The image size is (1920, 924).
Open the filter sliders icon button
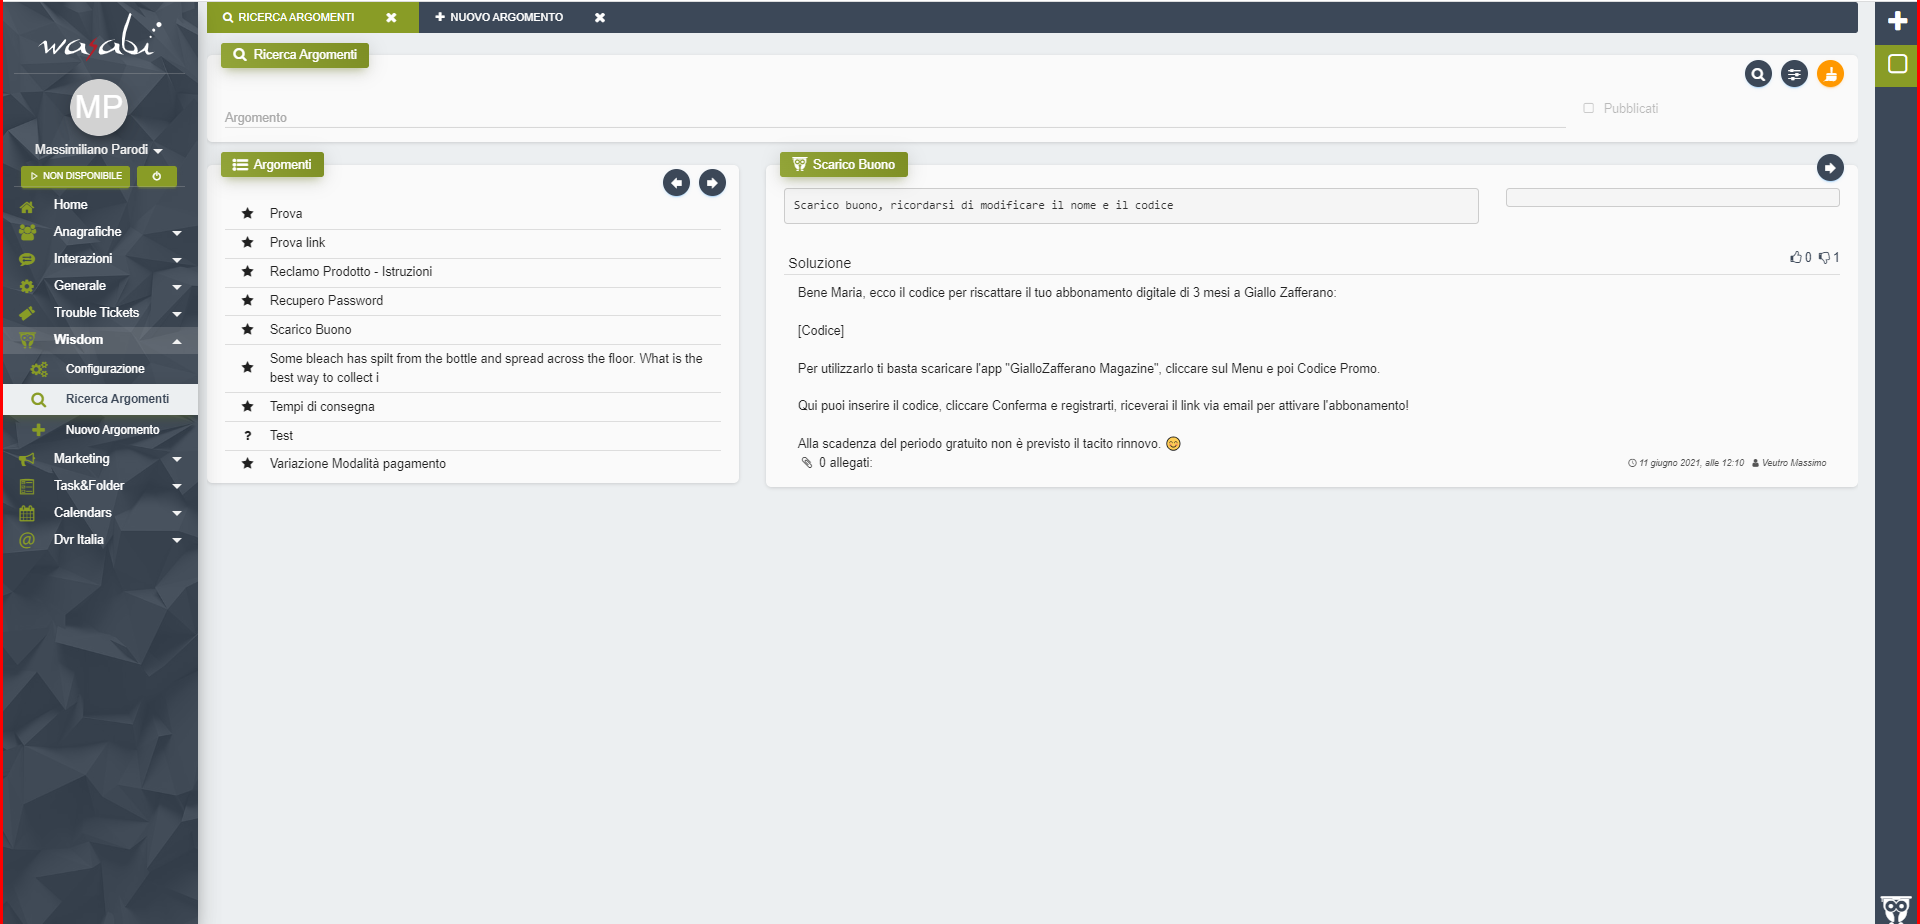[1794, 74]
